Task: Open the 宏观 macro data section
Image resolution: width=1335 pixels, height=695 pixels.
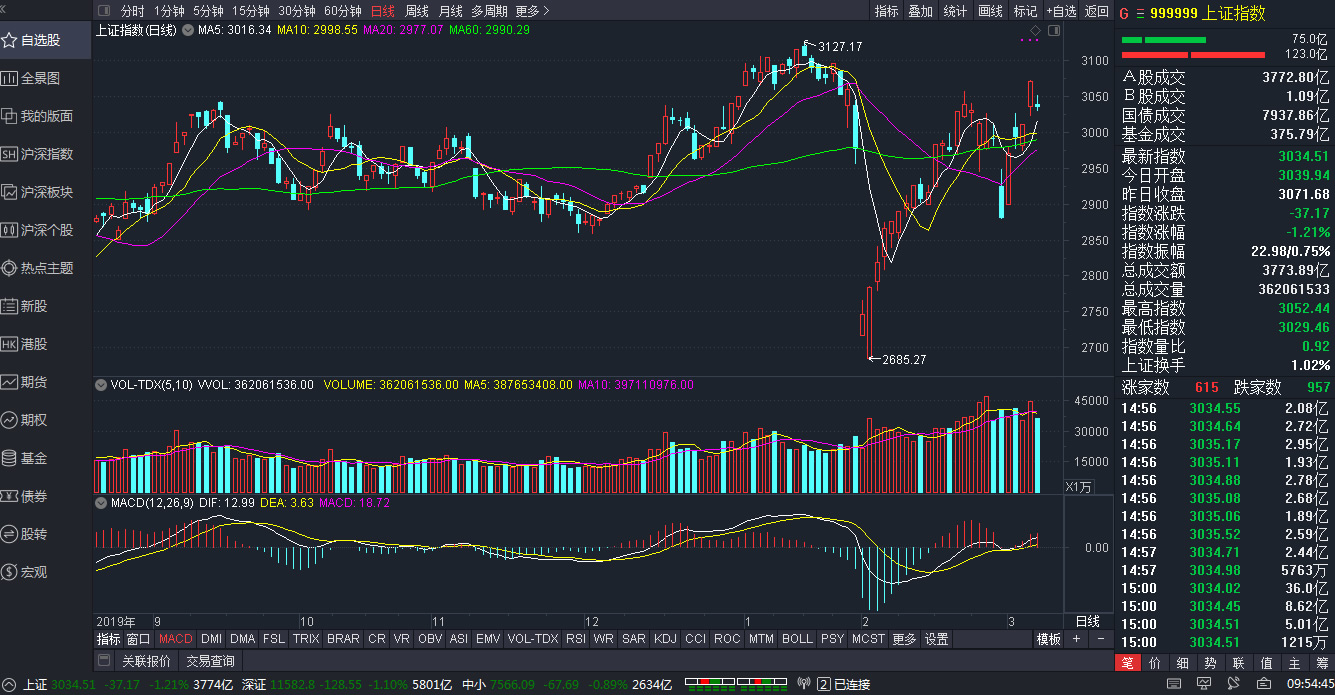Action: click(34, 572)
